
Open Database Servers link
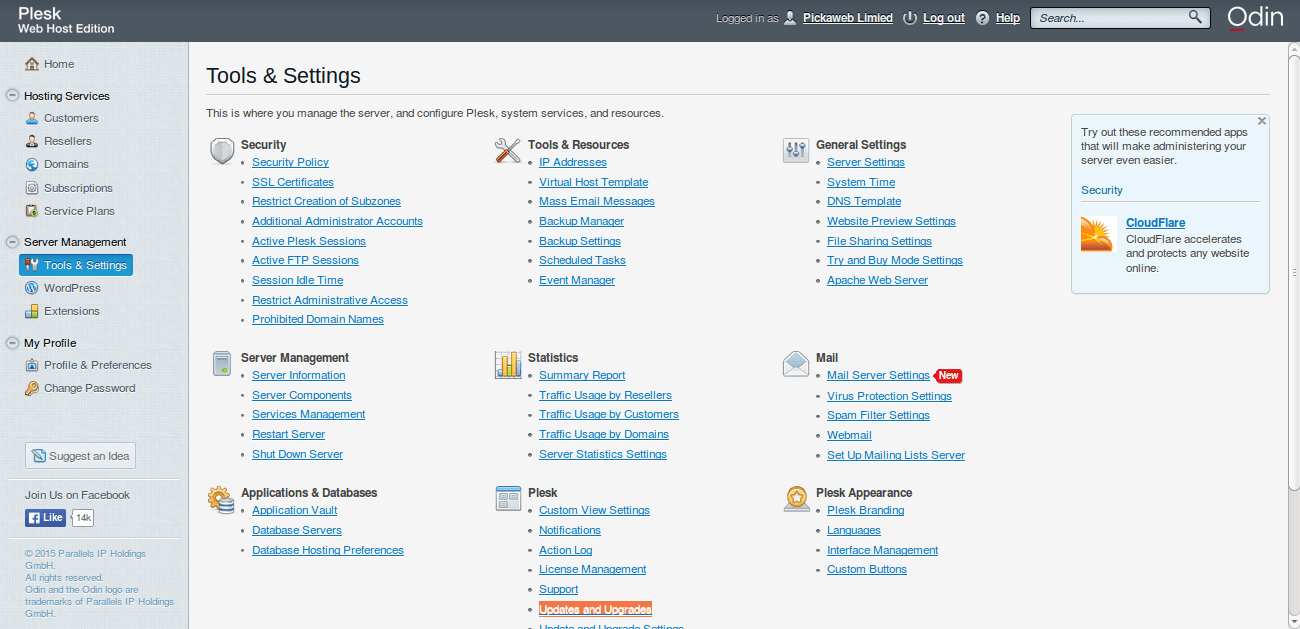(x=297, y=530)
